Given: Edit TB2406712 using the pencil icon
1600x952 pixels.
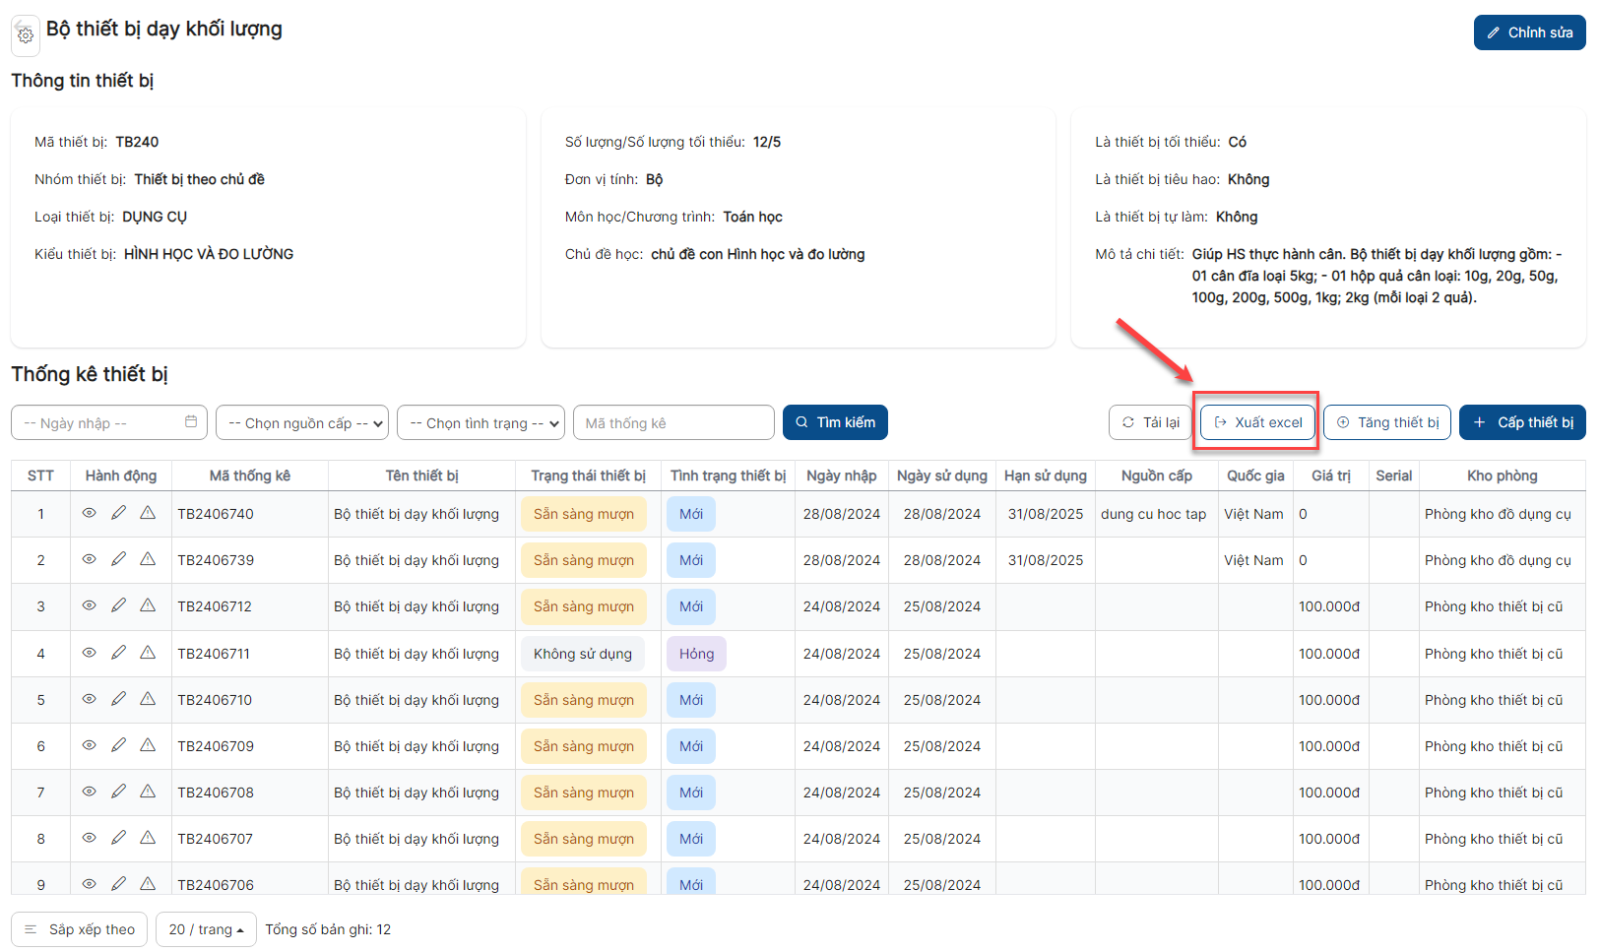Looking at the screenshot, I should click(x=118, y=605).
